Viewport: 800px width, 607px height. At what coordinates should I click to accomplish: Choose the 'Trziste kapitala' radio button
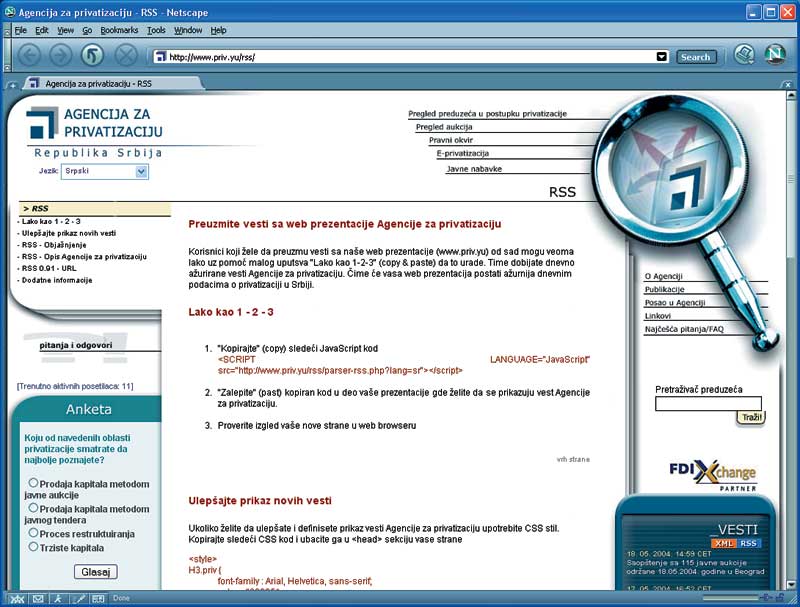[x=33, y=546]
